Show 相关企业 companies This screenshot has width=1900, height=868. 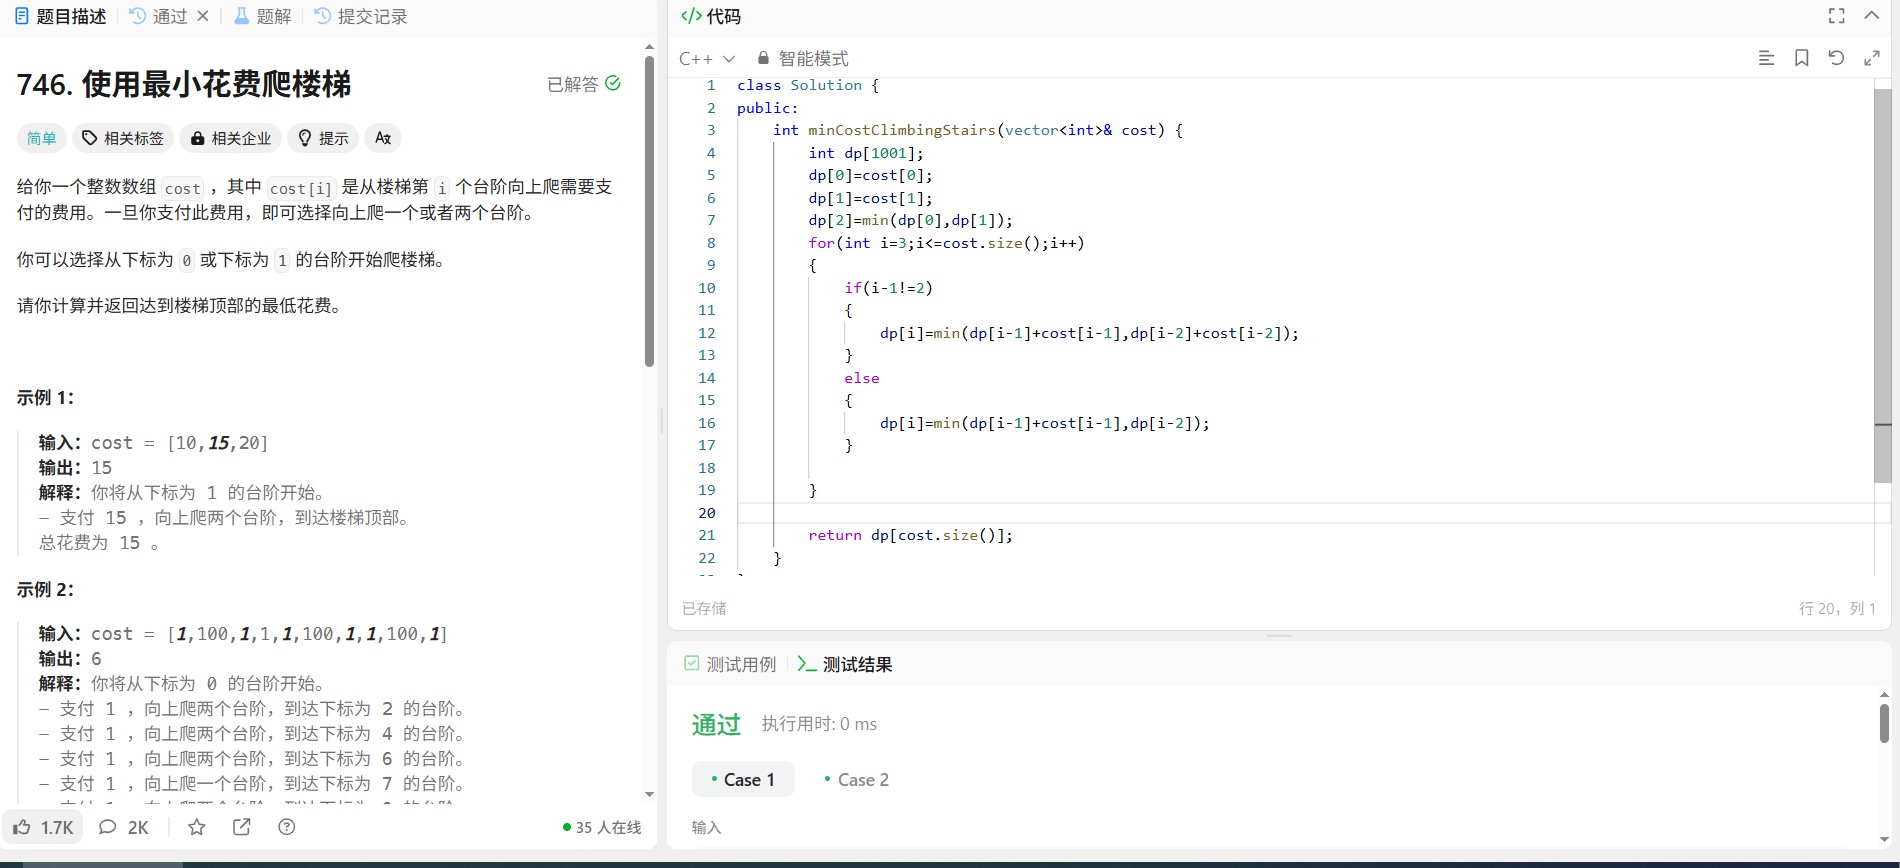231,138
